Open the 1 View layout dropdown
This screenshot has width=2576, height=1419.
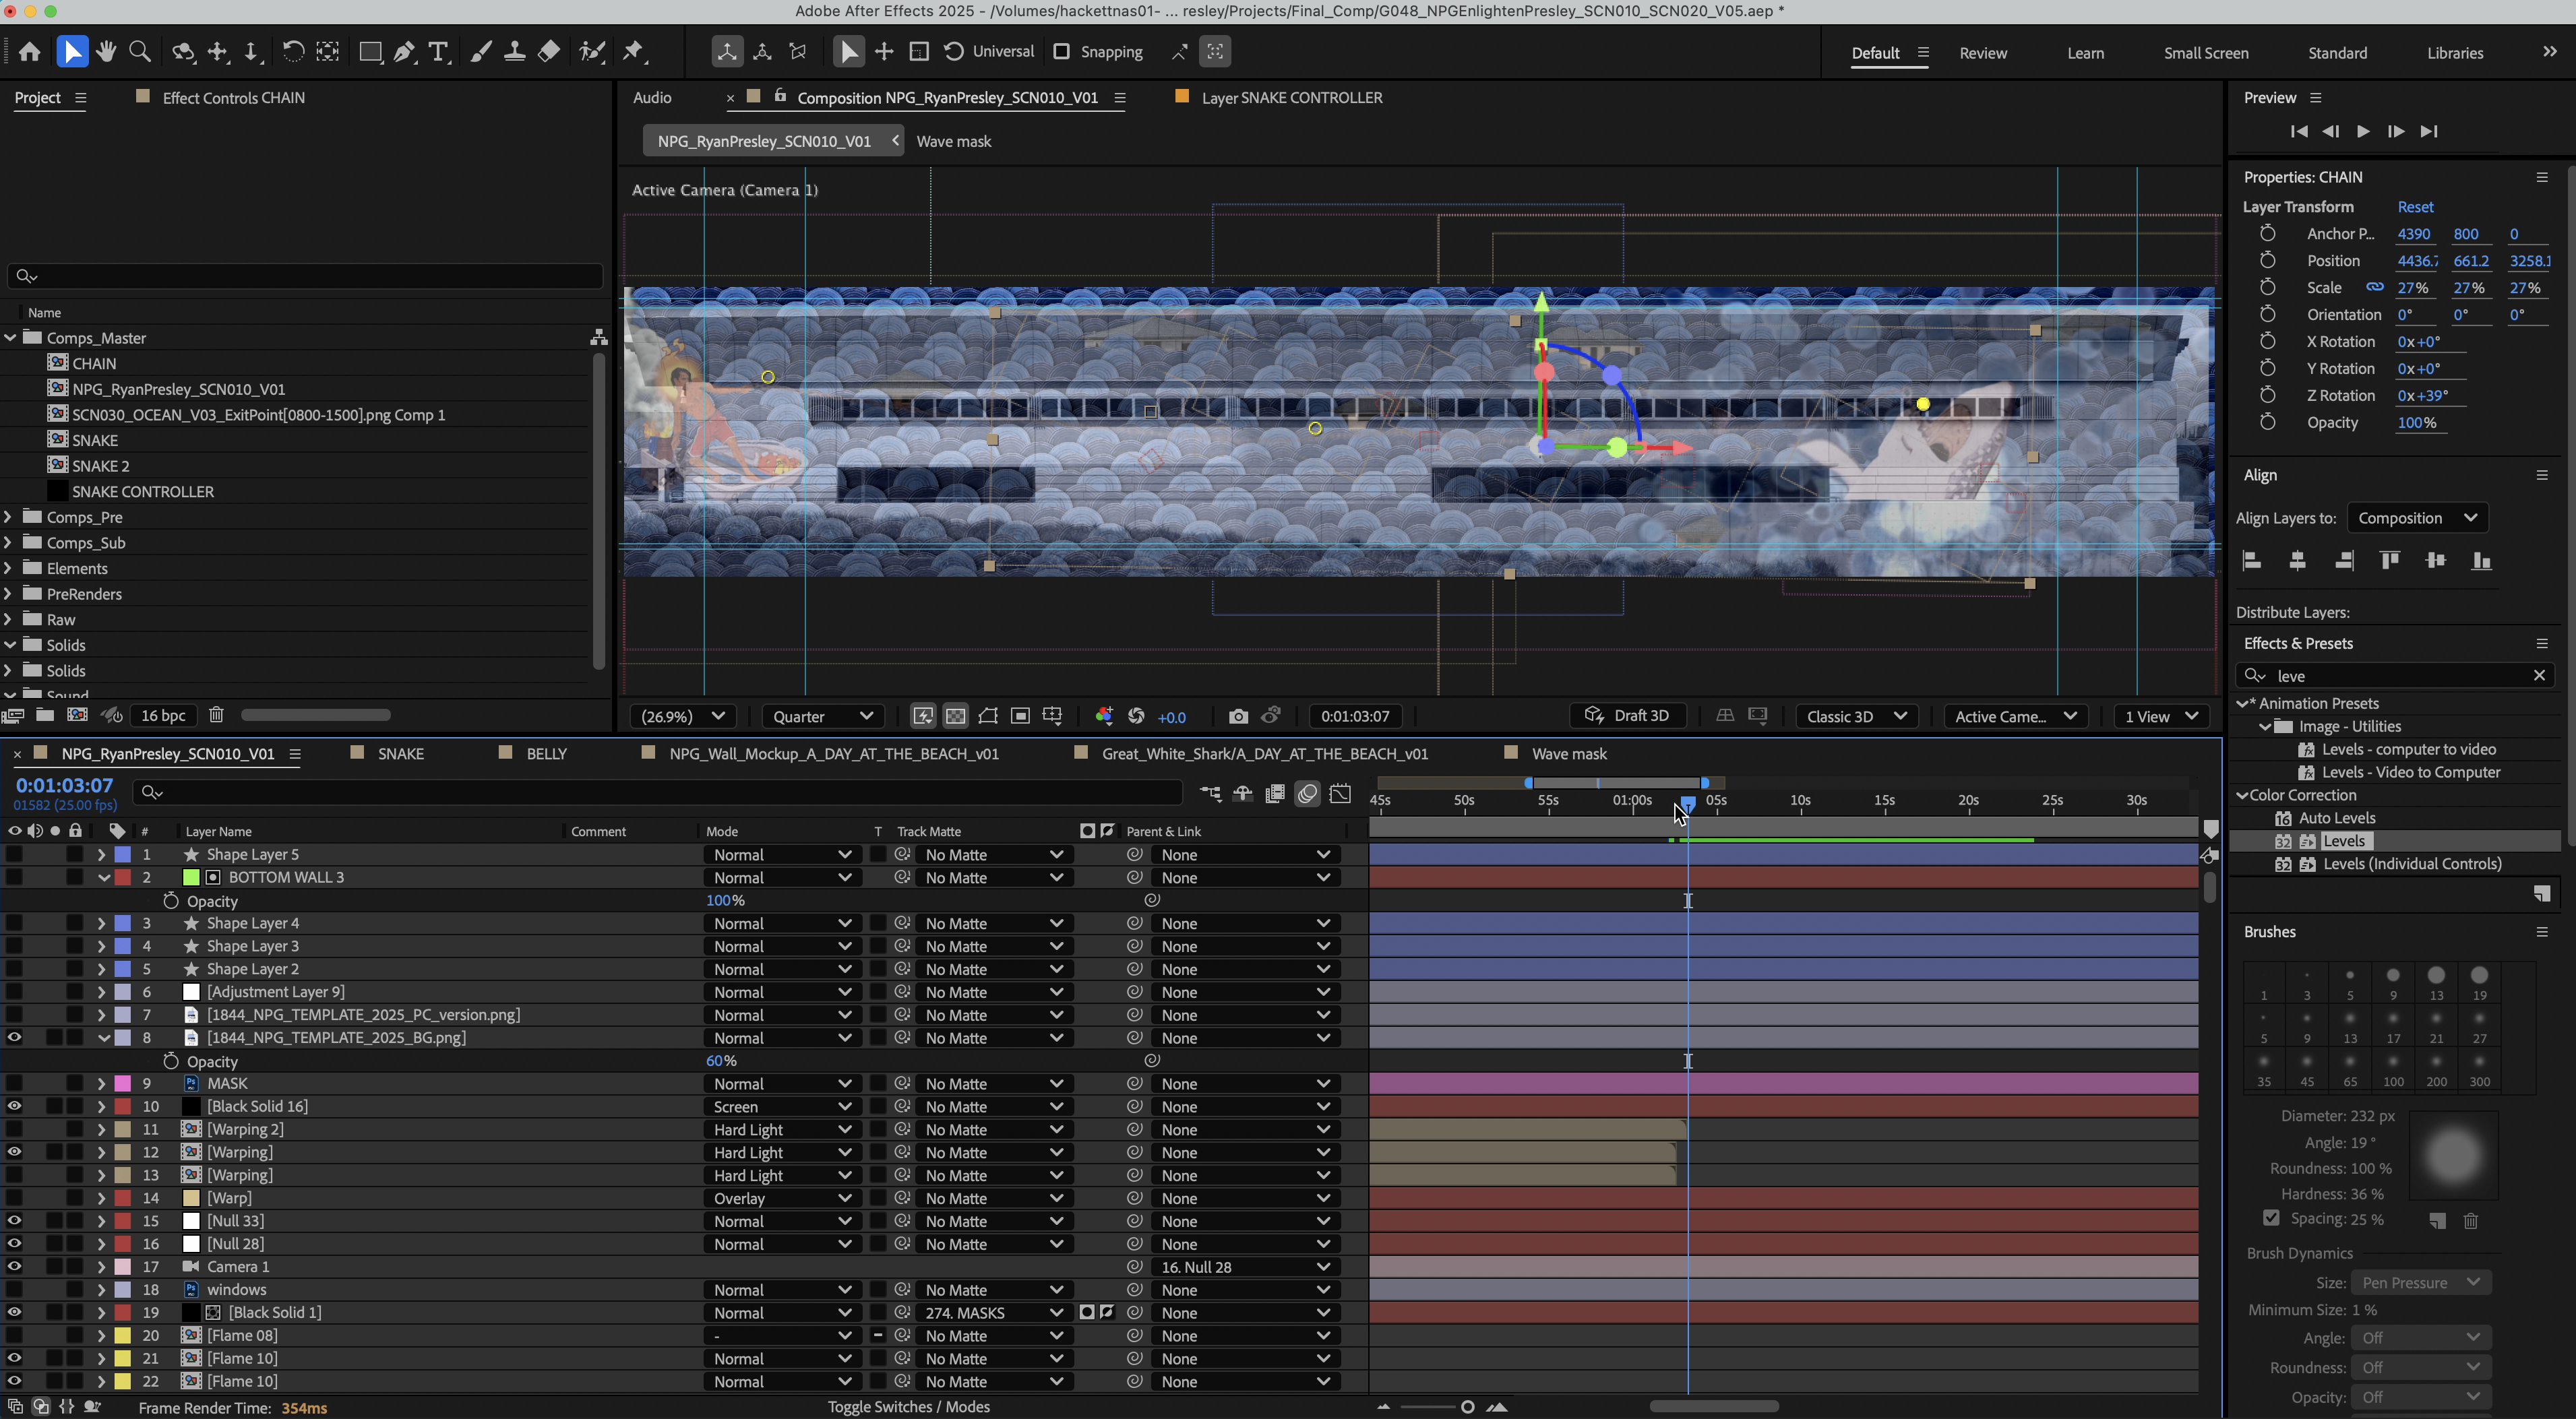(2161, 716)
